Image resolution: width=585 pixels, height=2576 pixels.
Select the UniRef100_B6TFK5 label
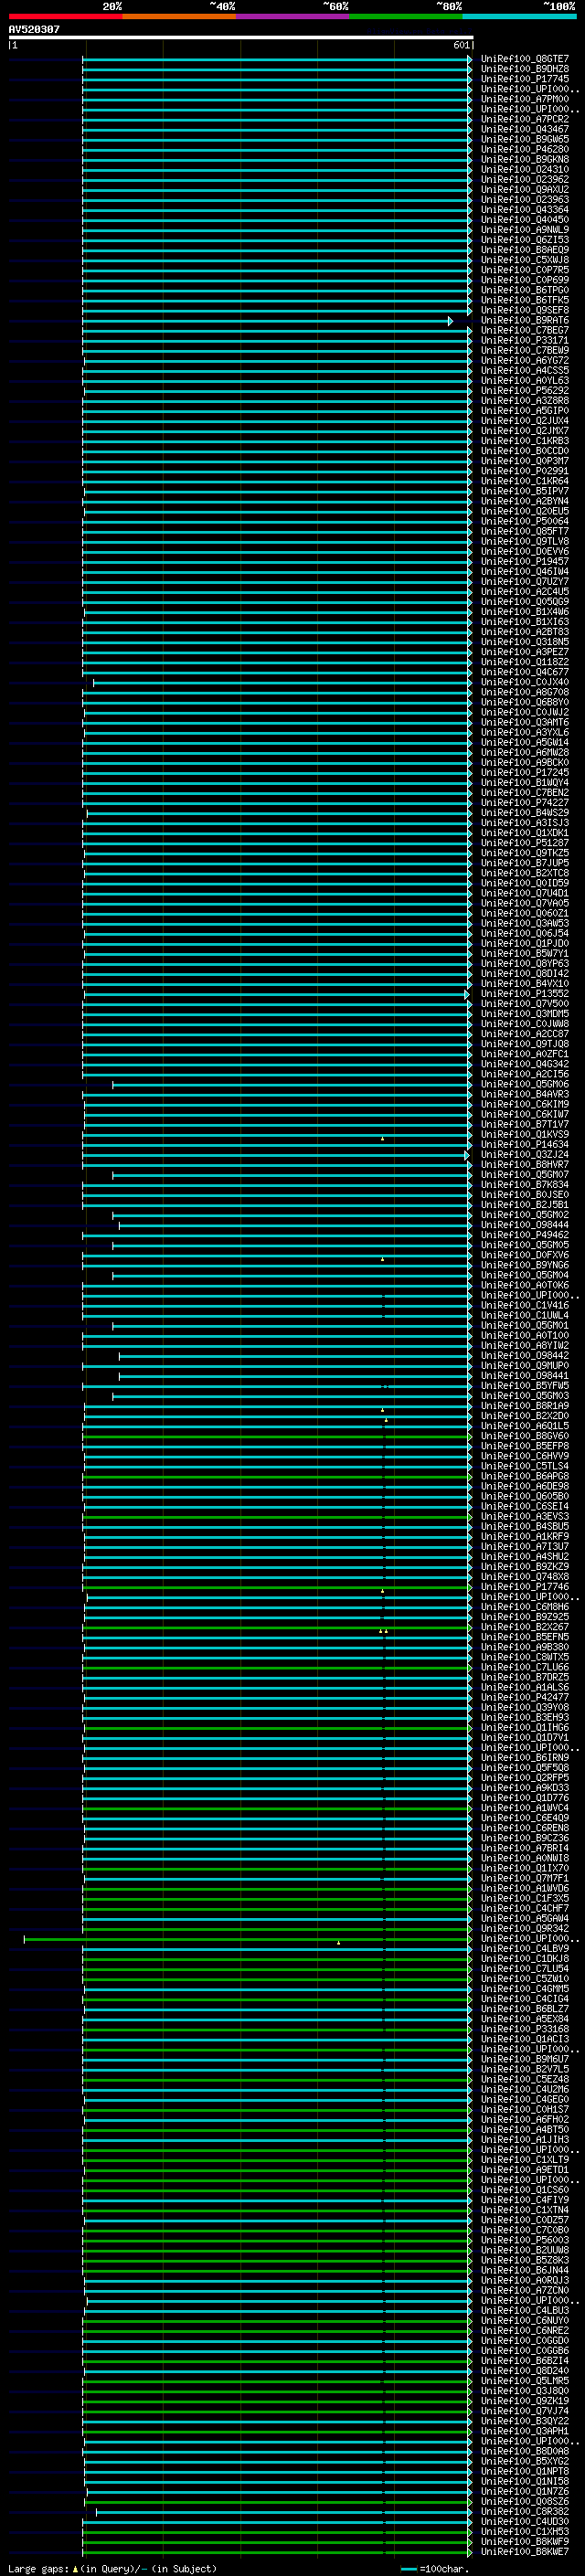(525, 300)
